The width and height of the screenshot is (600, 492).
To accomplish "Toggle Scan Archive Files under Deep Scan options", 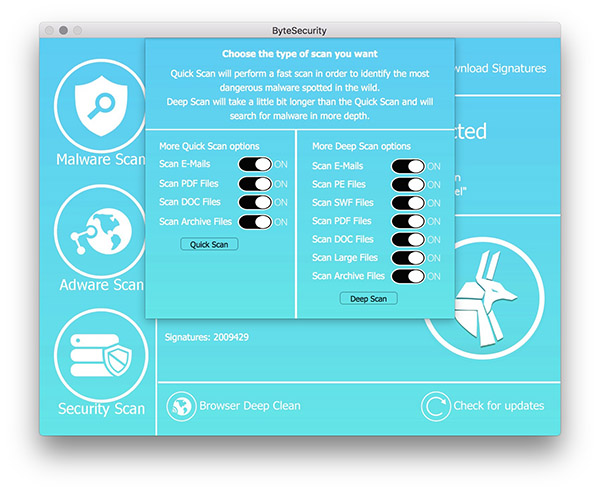I will [408, 277].
